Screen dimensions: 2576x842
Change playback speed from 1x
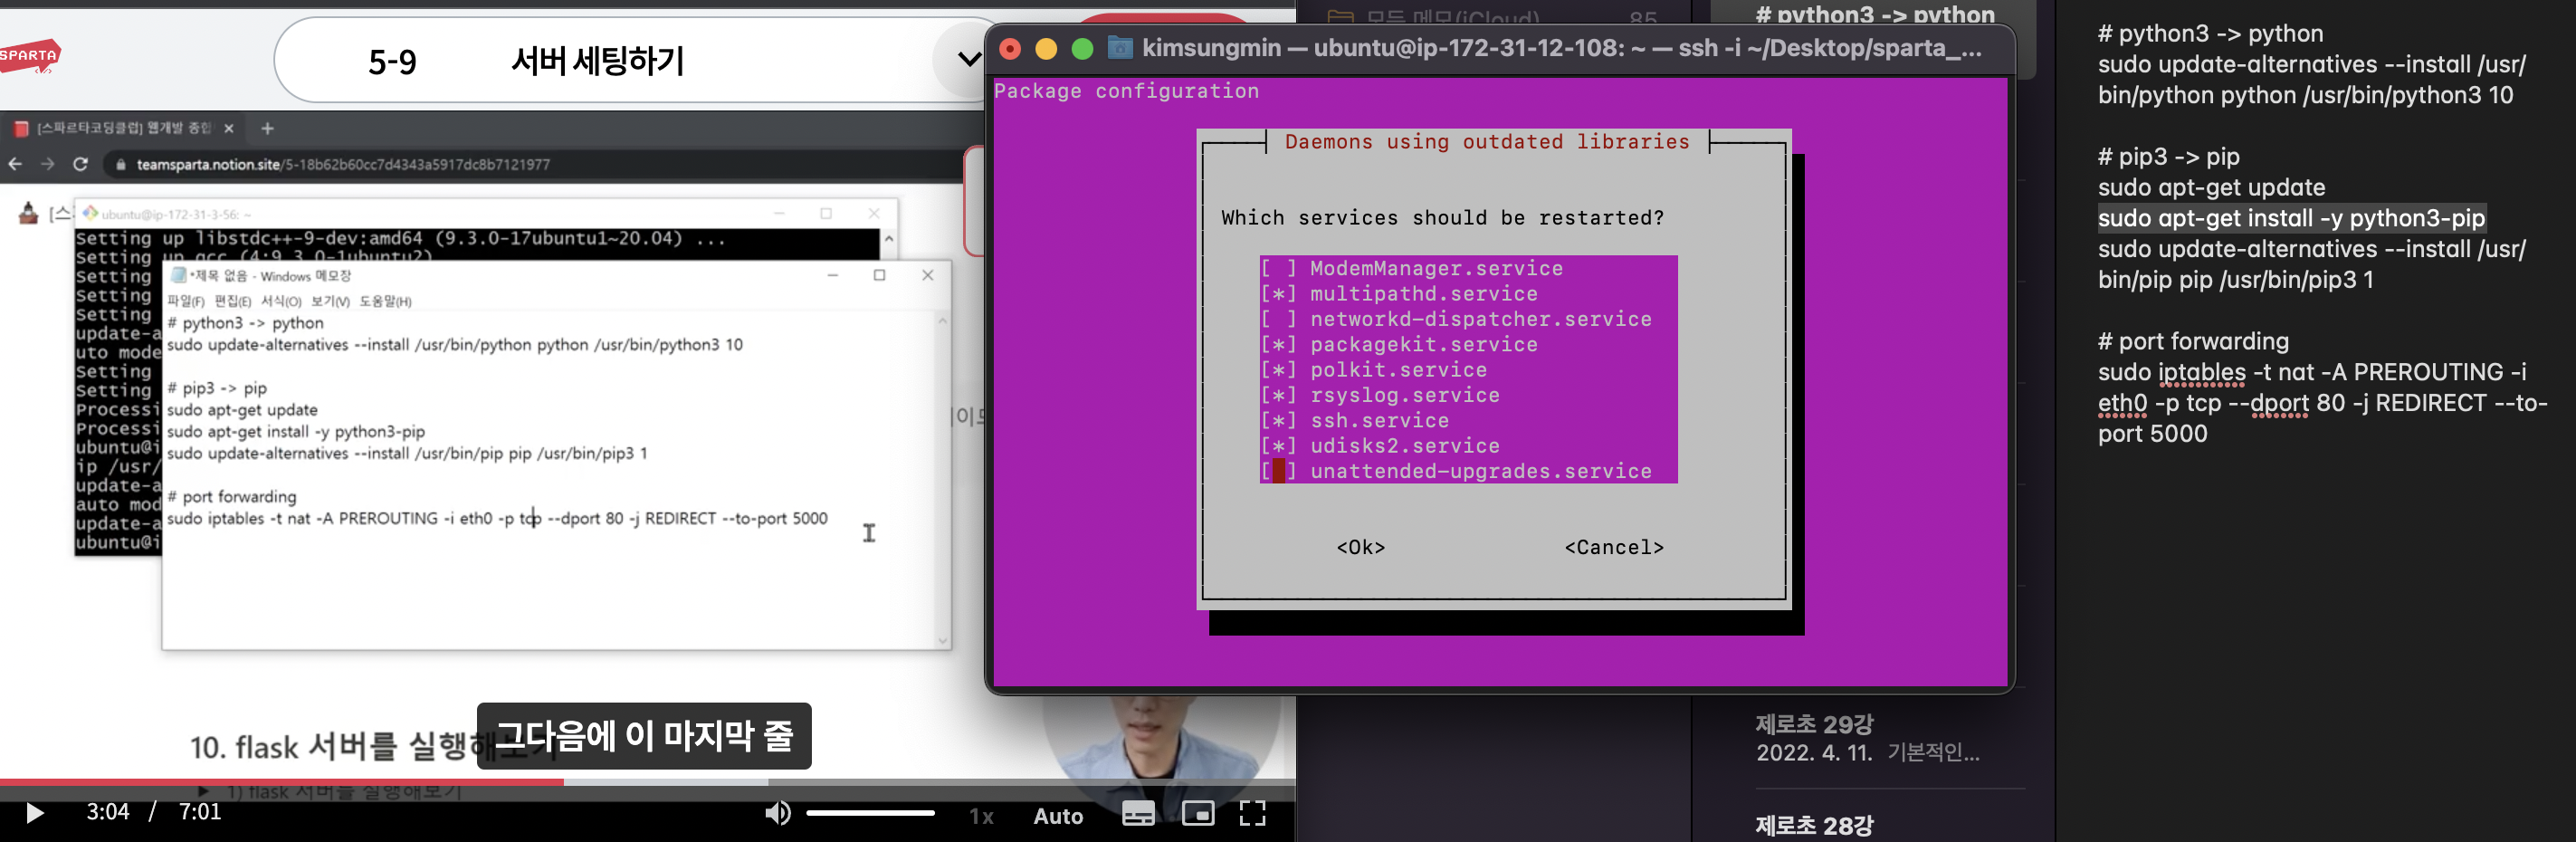pos(981,816)
